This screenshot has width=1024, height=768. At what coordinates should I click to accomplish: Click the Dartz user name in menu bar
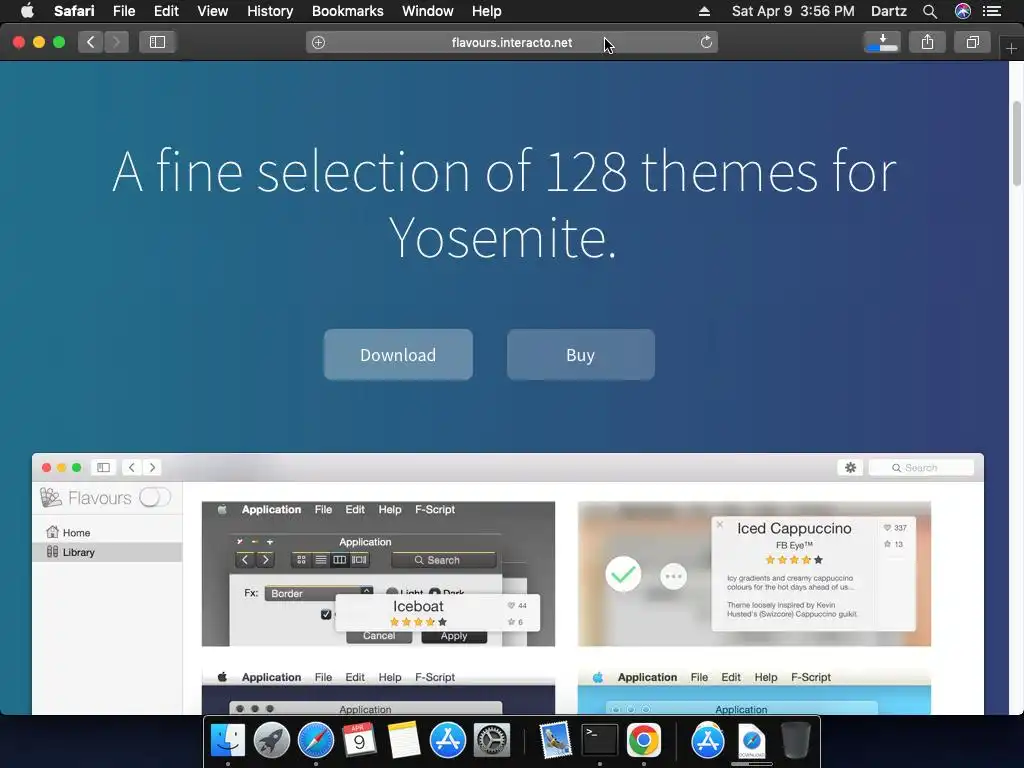click(x=889, y=11)
